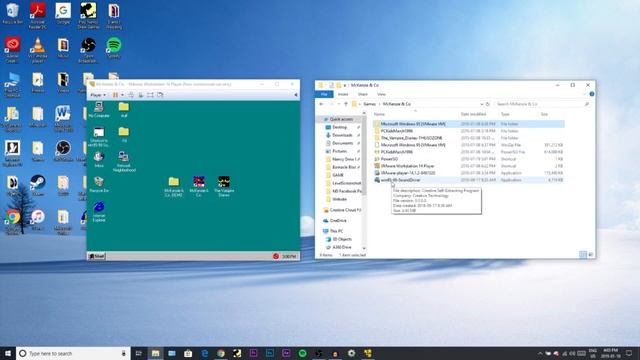The width and height of the screenshot is (640, 360).
Task: Open the address bar history dropdown in File Explorer
Action: pos(482,104)
